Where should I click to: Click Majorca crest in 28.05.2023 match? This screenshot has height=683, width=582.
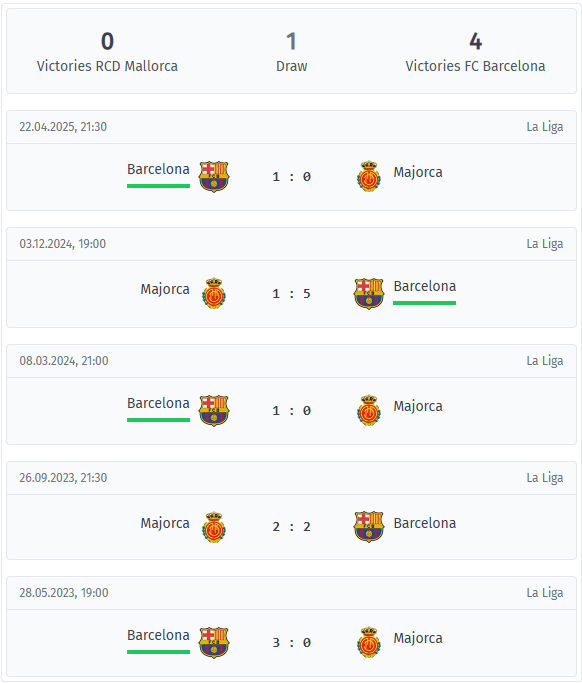point(369,642)
